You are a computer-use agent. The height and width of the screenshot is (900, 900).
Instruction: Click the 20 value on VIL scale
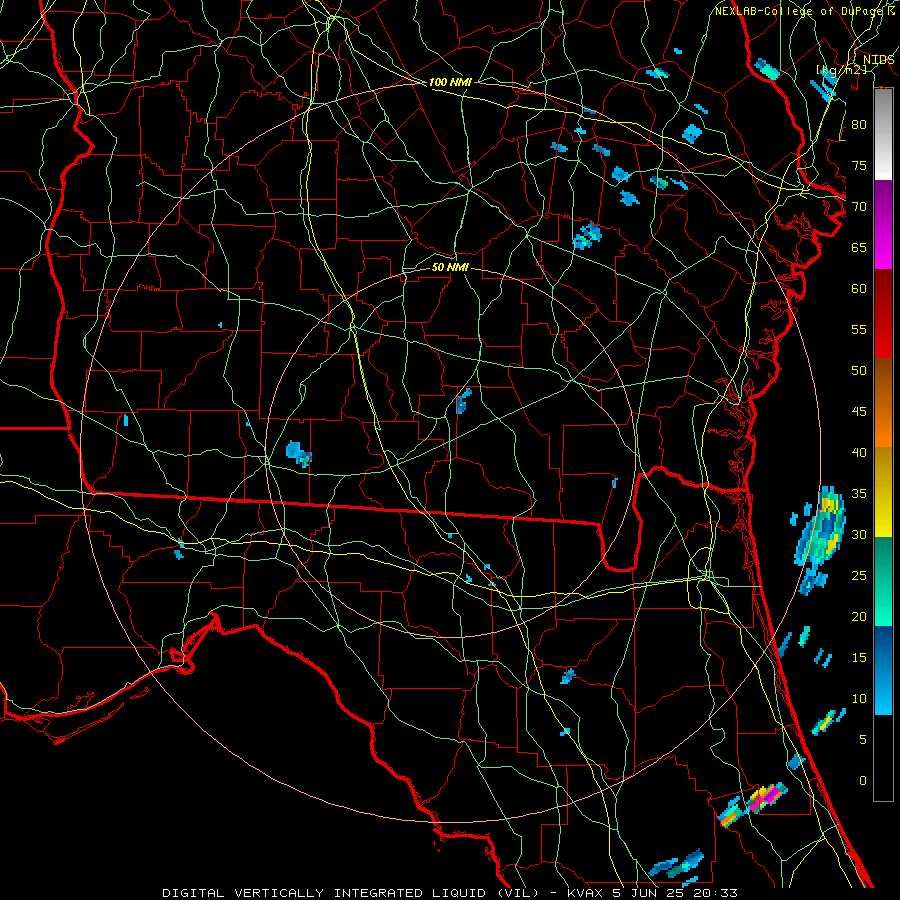[x=859, y=616]
